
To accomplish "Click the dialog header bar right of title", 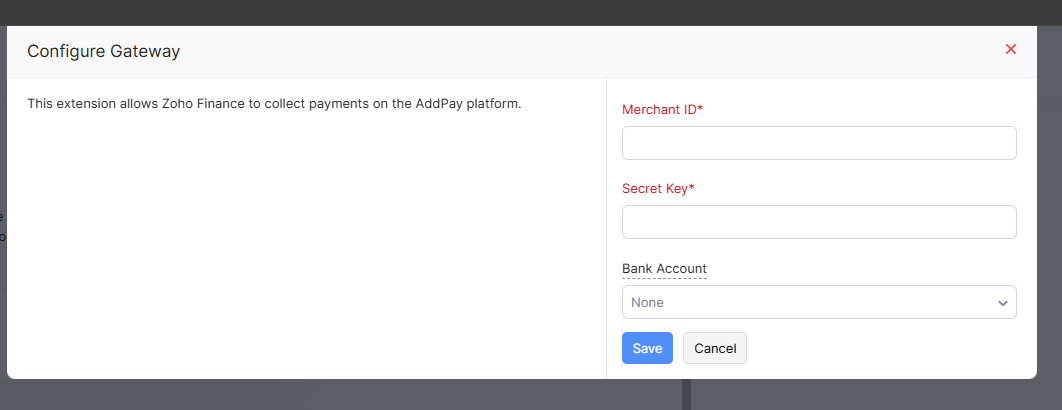I will [600, 51].
